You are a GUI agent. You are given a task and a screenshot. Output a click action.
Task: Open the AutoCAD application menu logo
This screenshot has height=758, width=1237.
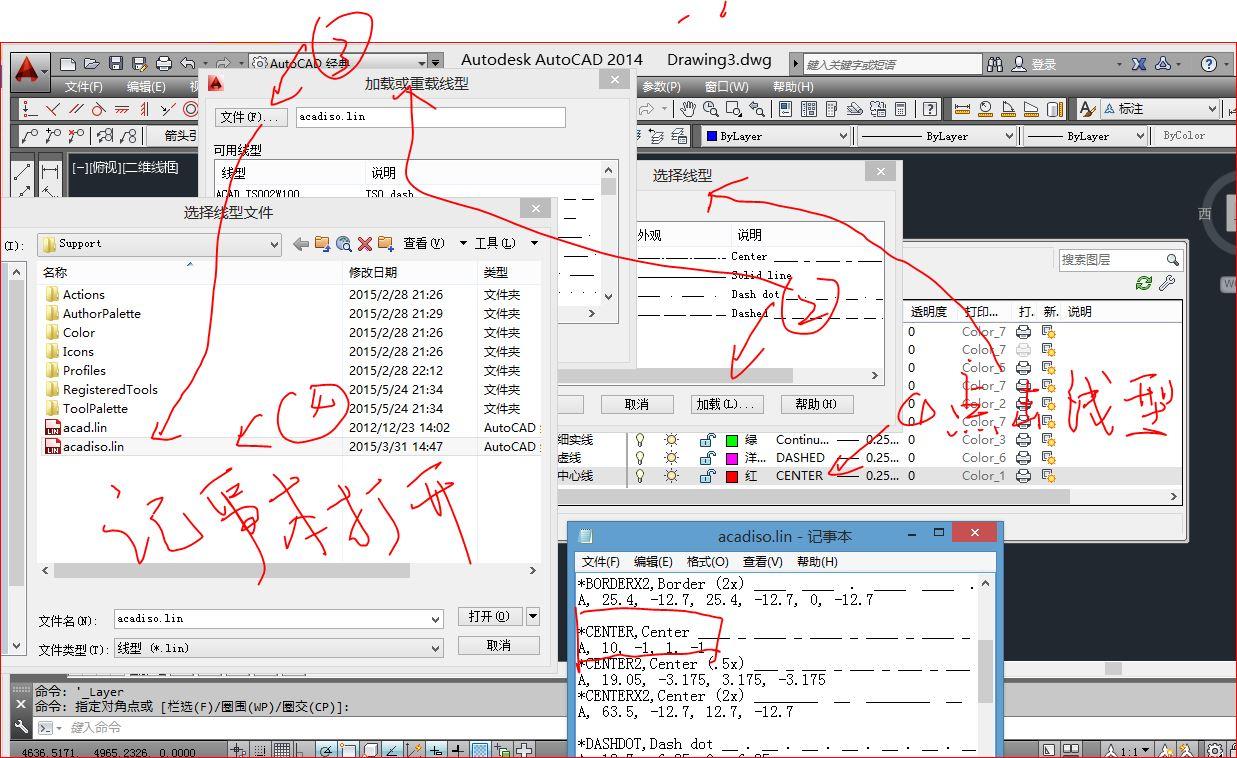[28, 70]
